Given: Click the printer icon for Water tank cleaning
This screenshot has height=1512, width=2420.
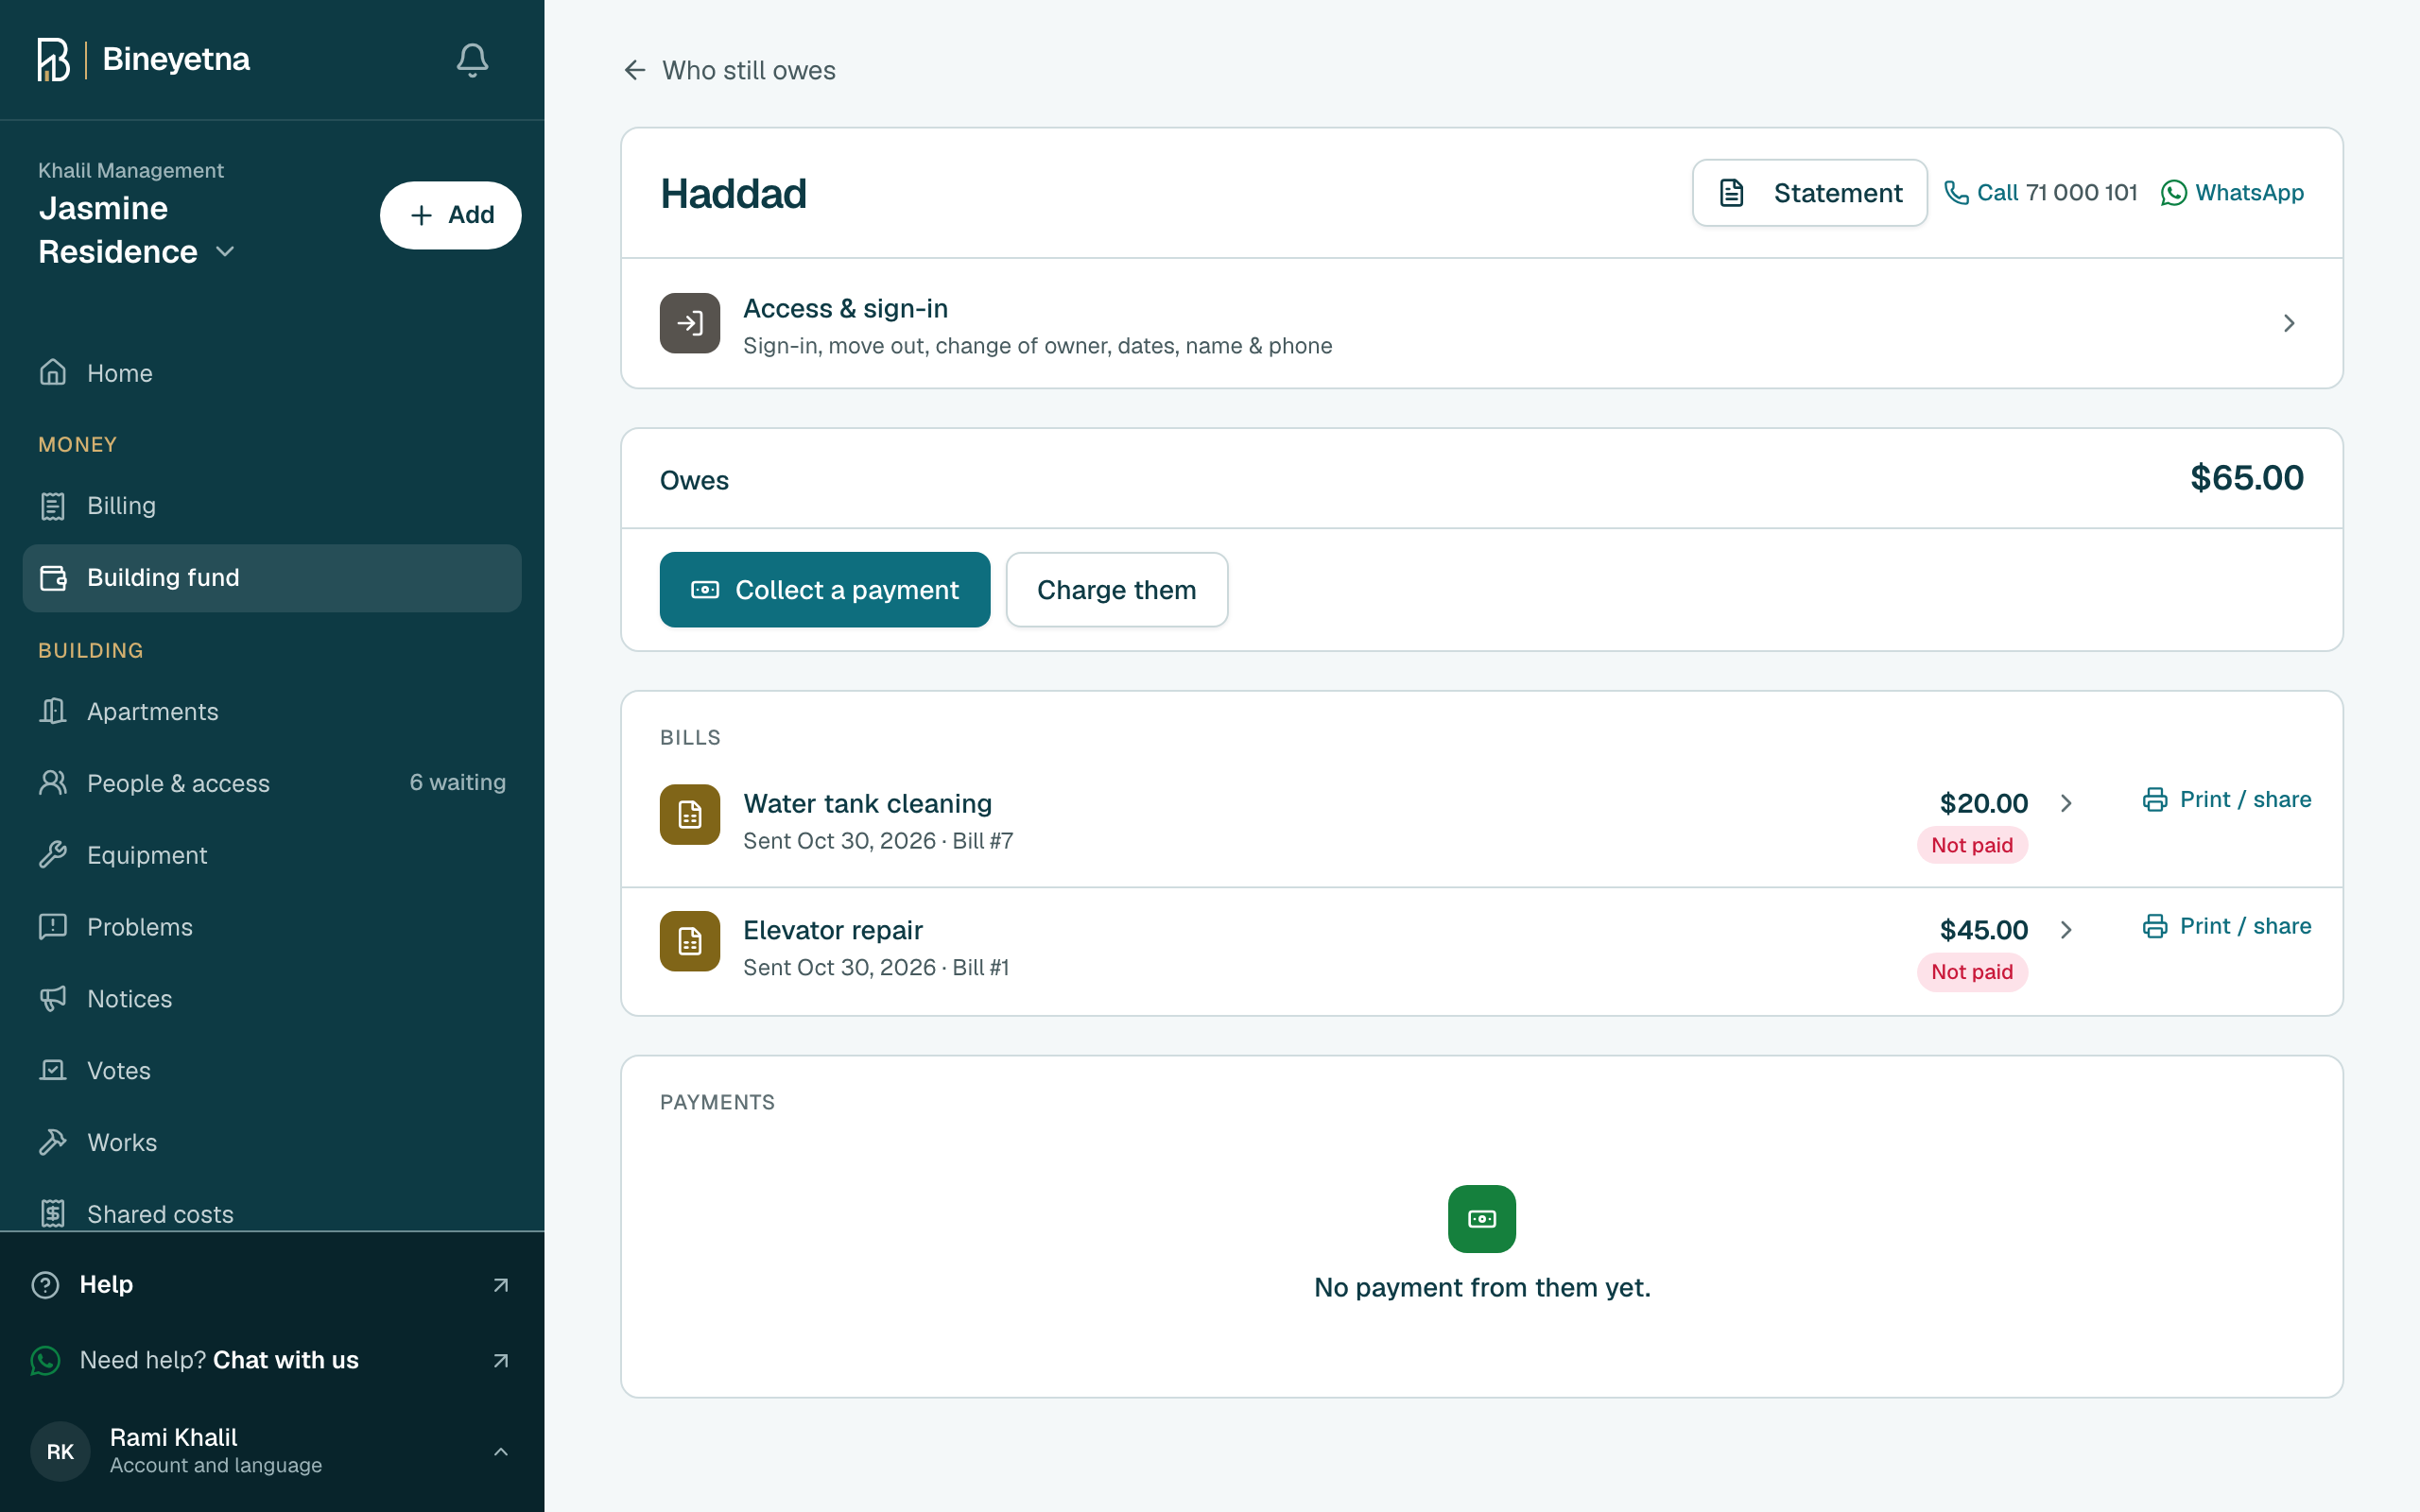Looking at the screenshot, I should [x=2155, y=800].
